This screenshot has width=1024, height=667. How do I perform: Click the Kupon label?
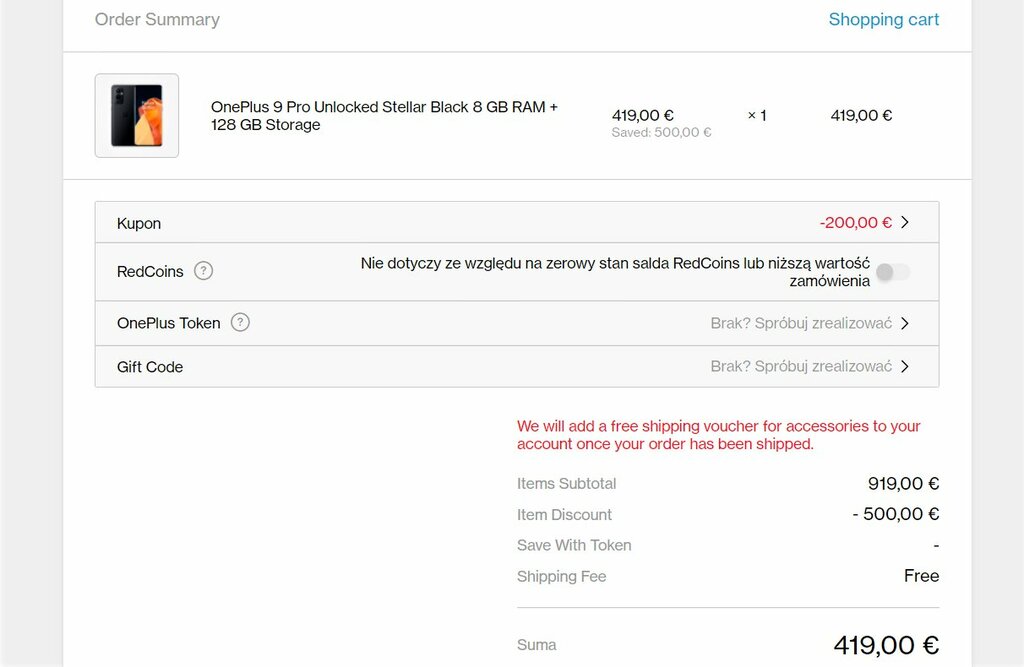click(138, 223)
